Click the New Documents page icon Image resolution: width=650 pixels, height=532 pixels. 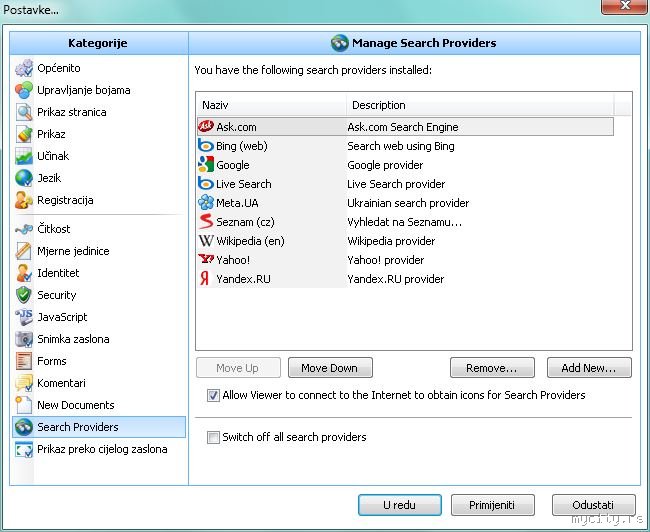24,405
